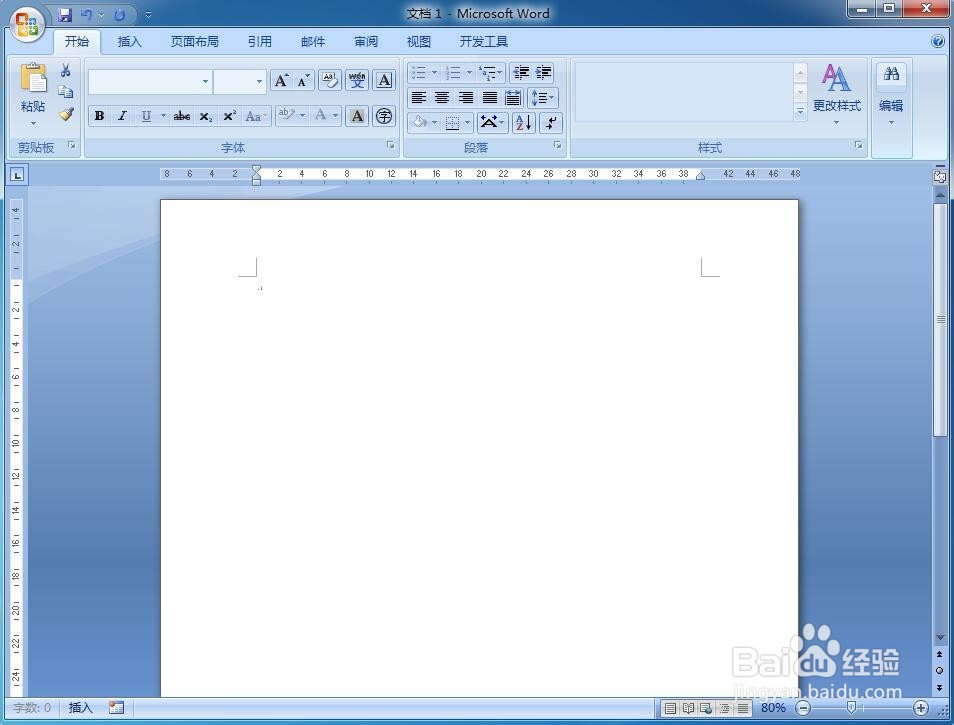The image size is (954, 725).
Task: Expand the styles gallery More arrow
Action: pos(800,111)
